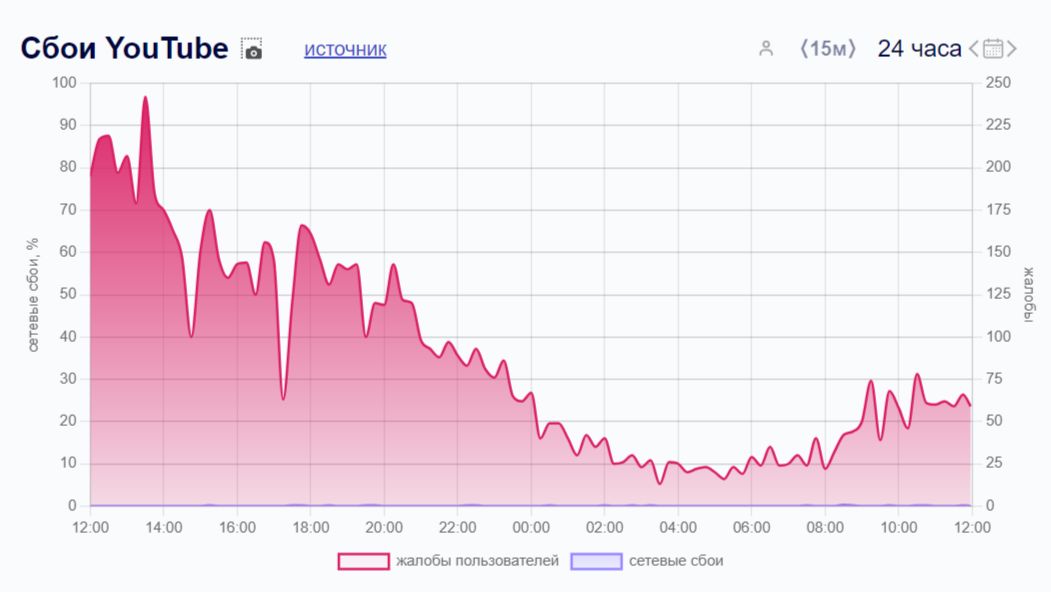
Task: Click the highest chart peak near 13:30
Action: (145, 98)
